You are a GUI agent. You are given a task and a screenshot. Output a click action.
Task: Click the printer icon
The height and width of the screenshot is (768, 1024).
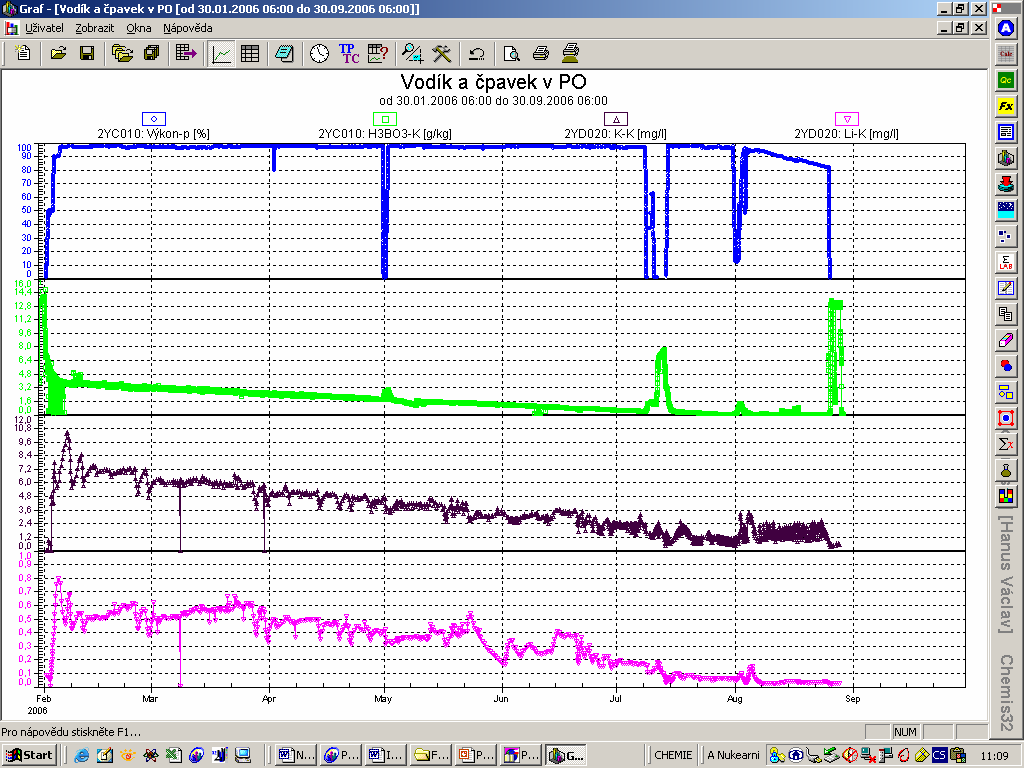click(541, 53)
